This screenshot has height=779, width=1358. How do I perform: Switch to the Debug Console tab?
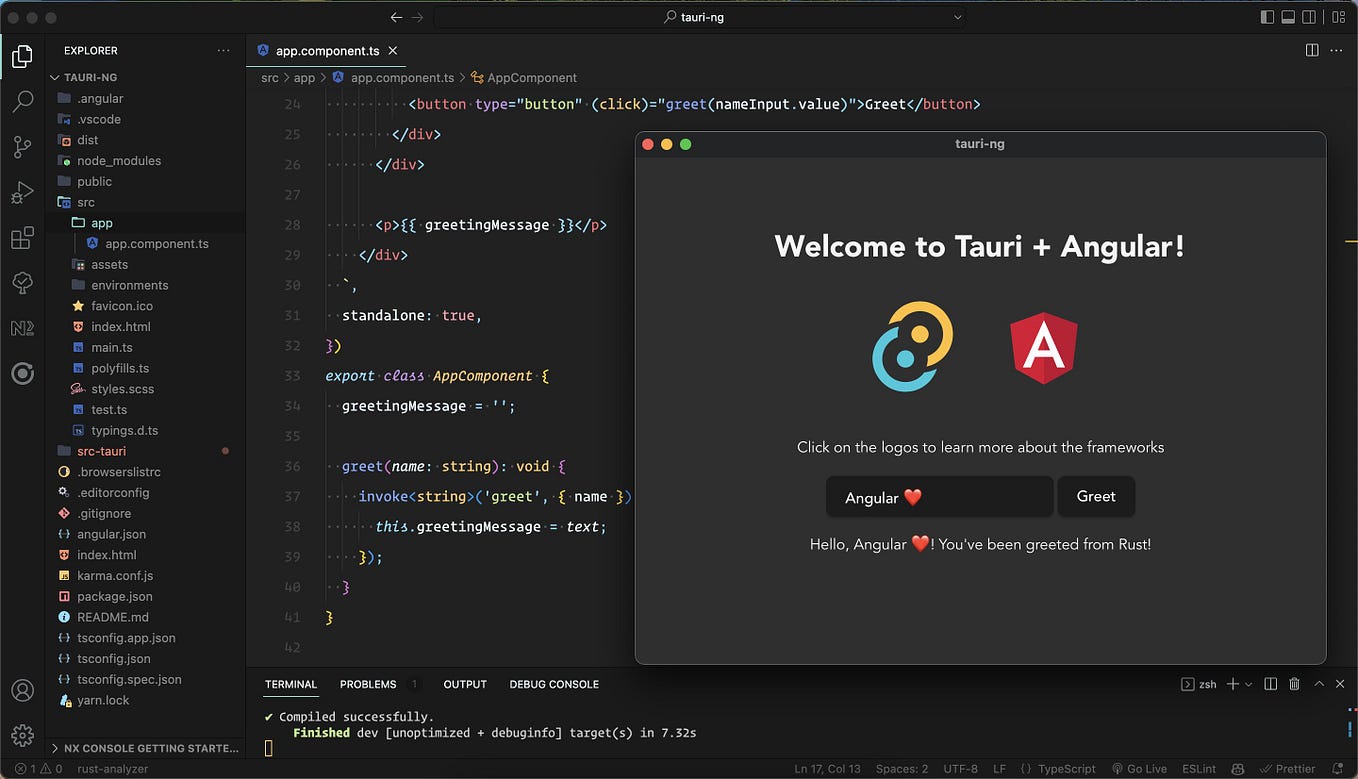553,684
